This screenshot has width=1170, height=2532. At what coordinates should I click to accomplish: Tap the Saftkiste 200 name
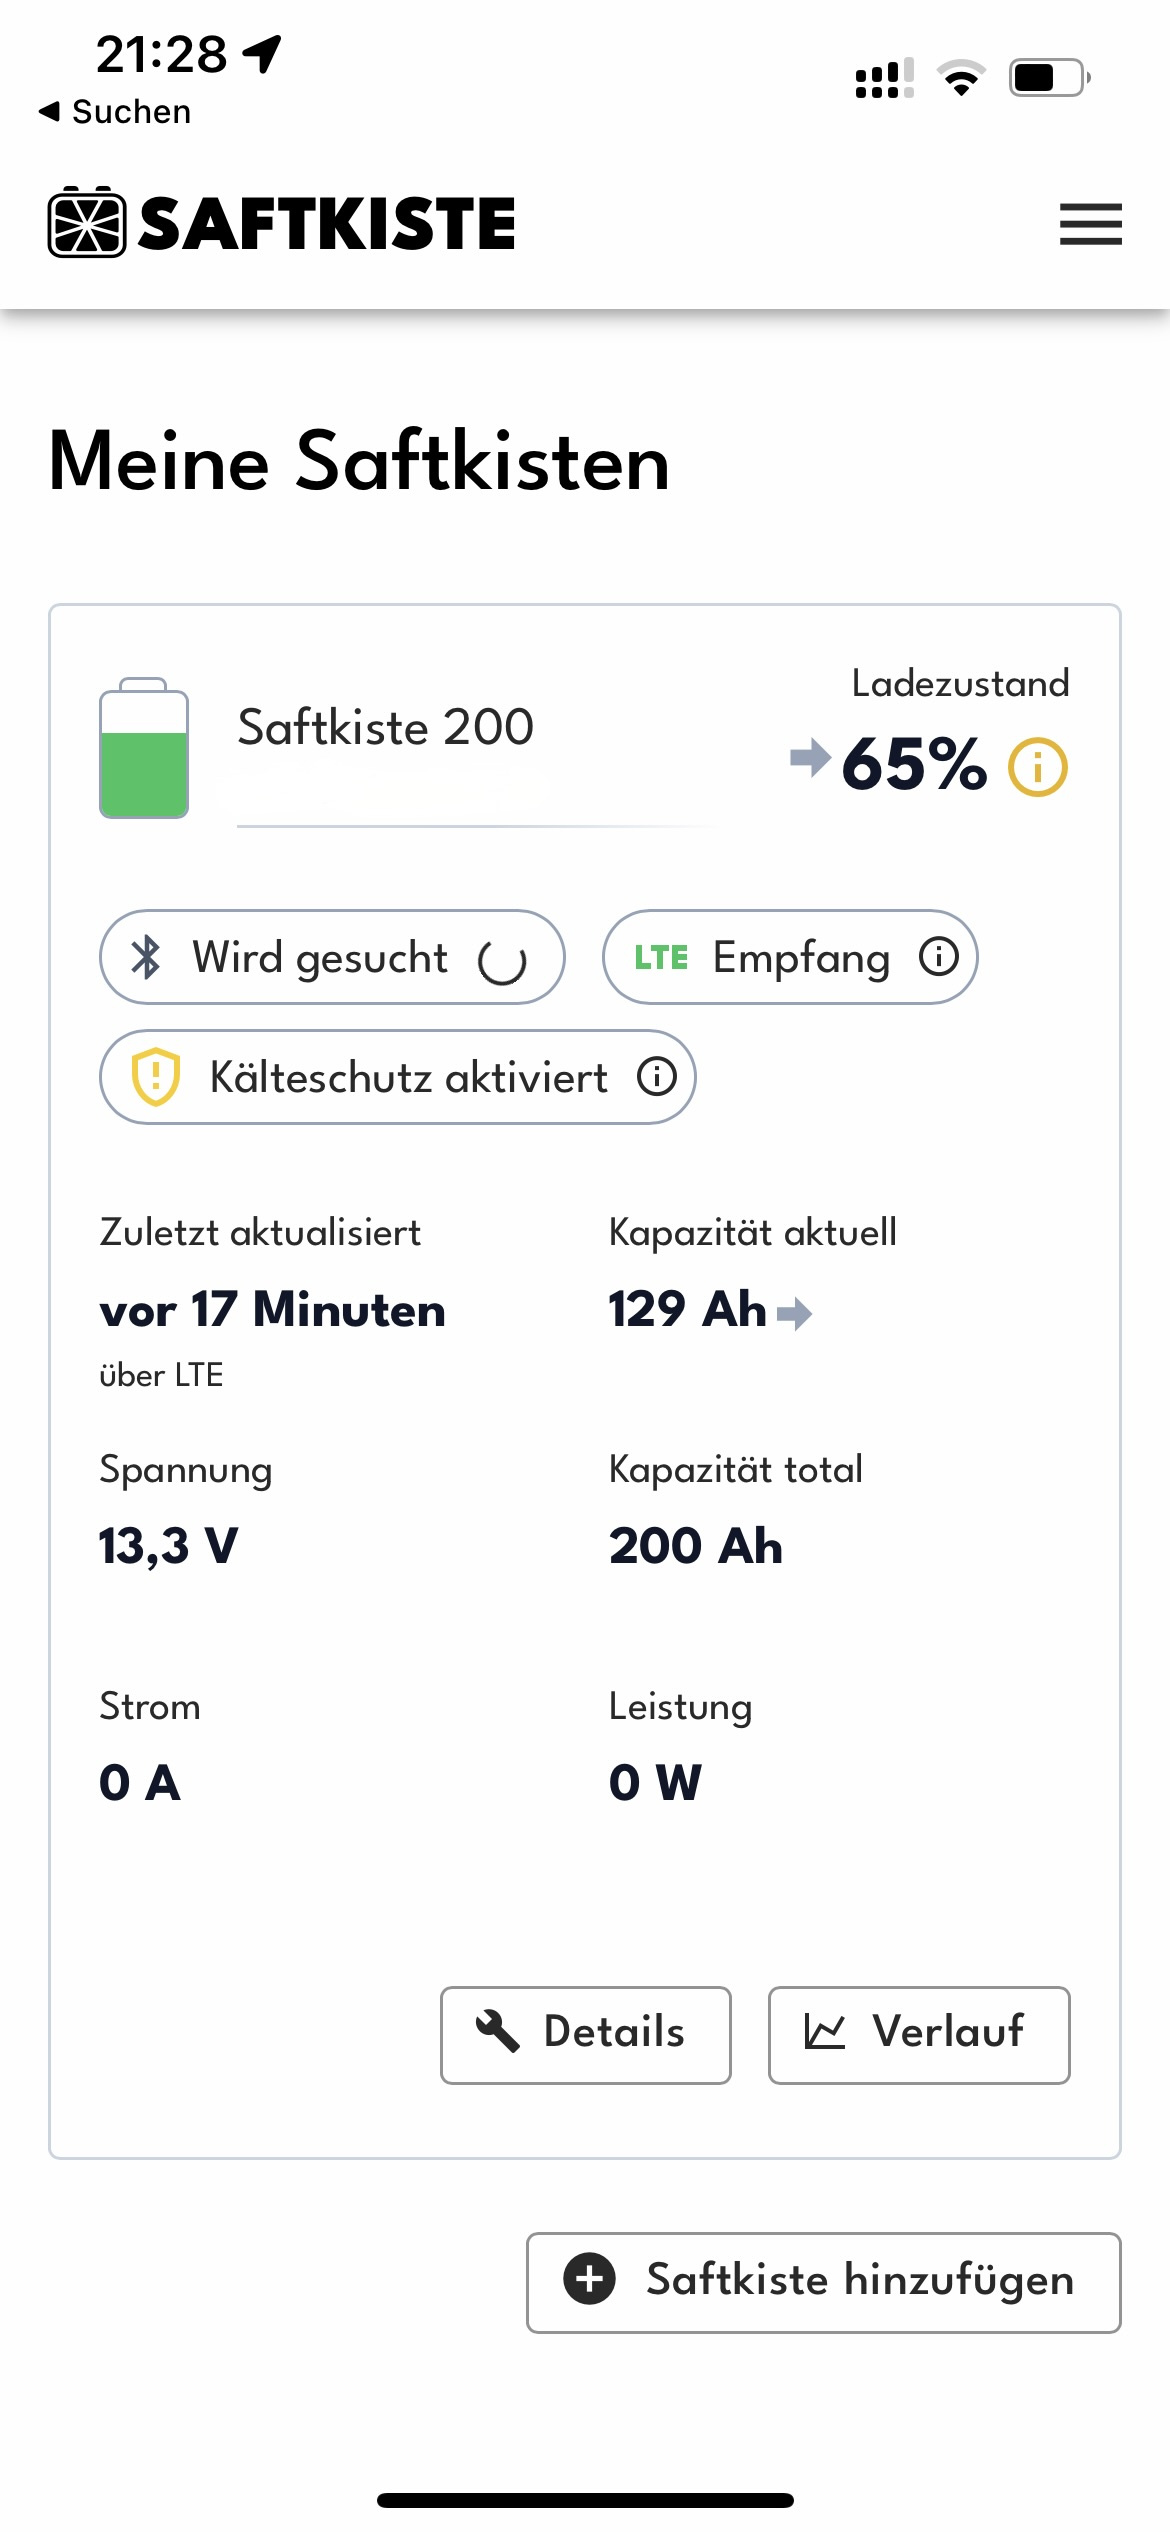point(385,727)
